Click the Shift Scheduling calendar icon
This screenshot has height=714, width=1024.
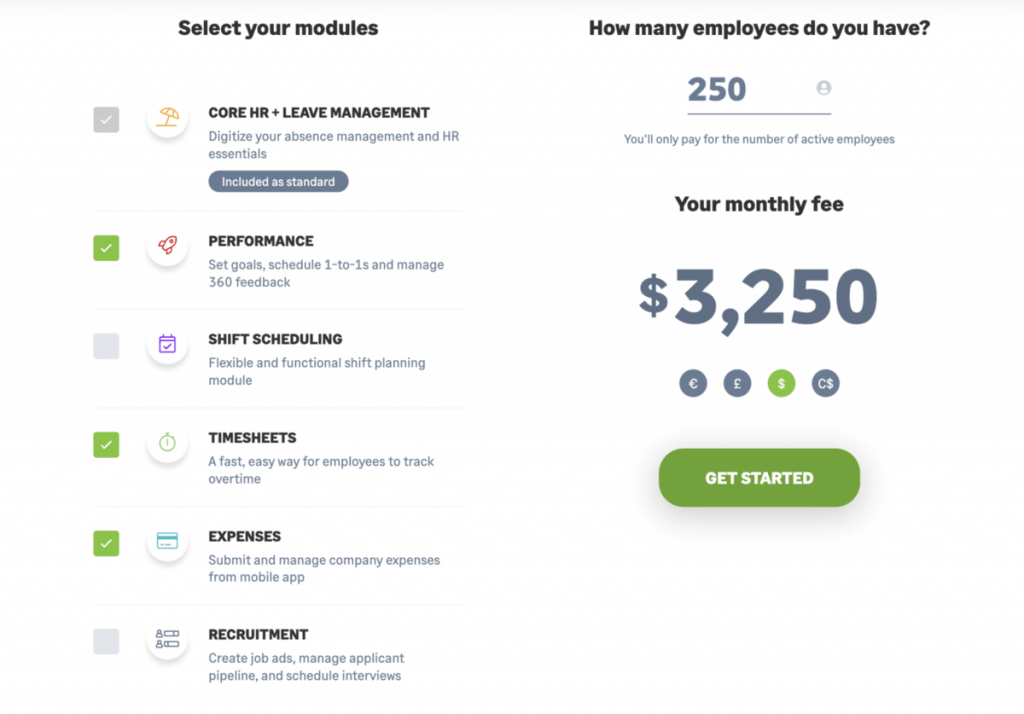click(x=167, y=345)
